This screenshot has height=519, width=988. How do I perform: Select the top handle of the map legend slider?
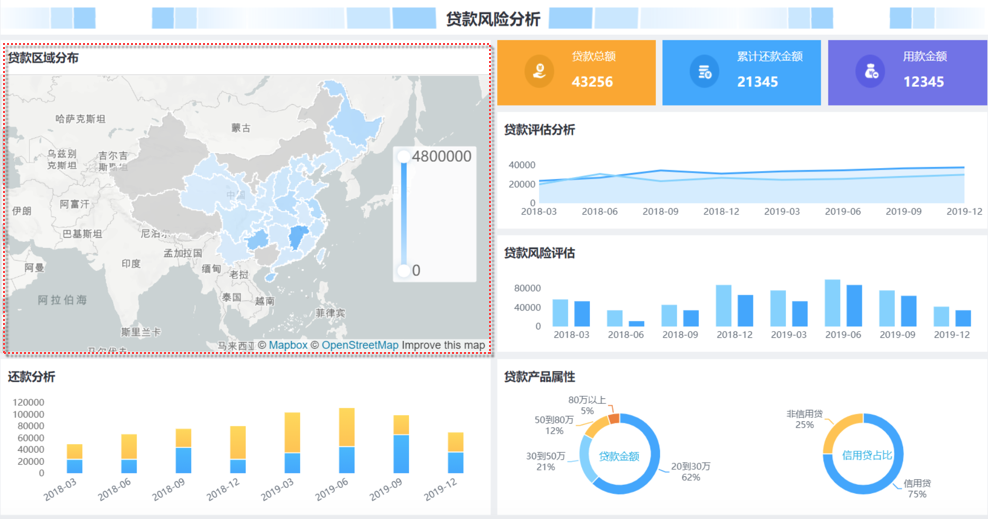point(404,156)
